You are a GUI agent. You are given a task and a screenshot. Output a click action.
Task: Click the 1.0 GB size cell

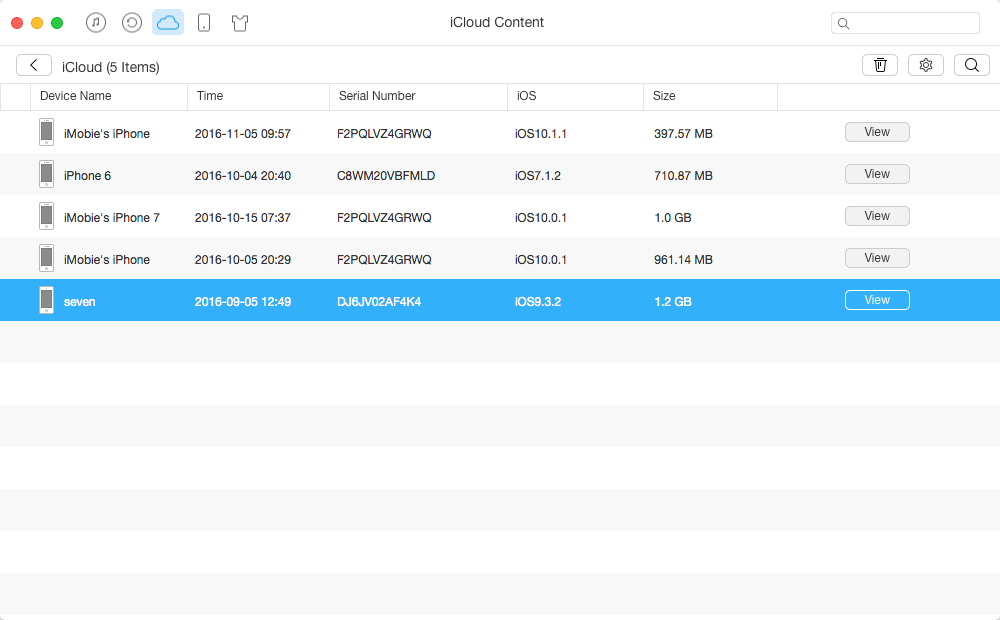[x=673, y=218]
